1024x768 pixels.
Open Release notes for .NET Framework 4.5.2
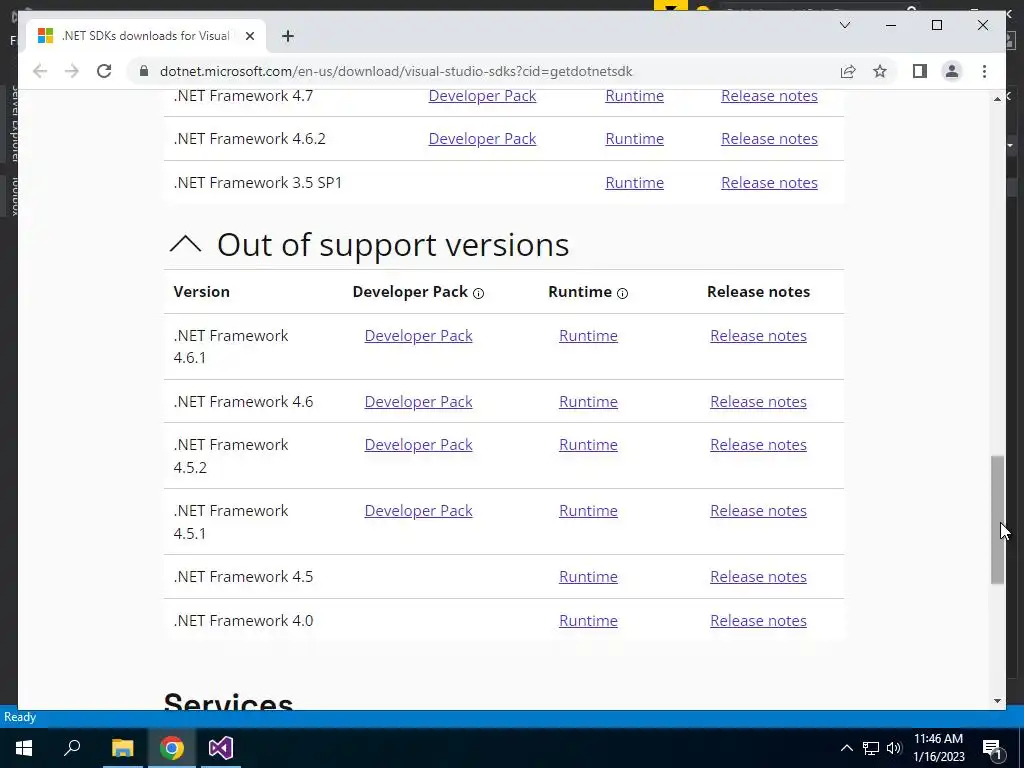pyautogui.click(x=758, y=444)
